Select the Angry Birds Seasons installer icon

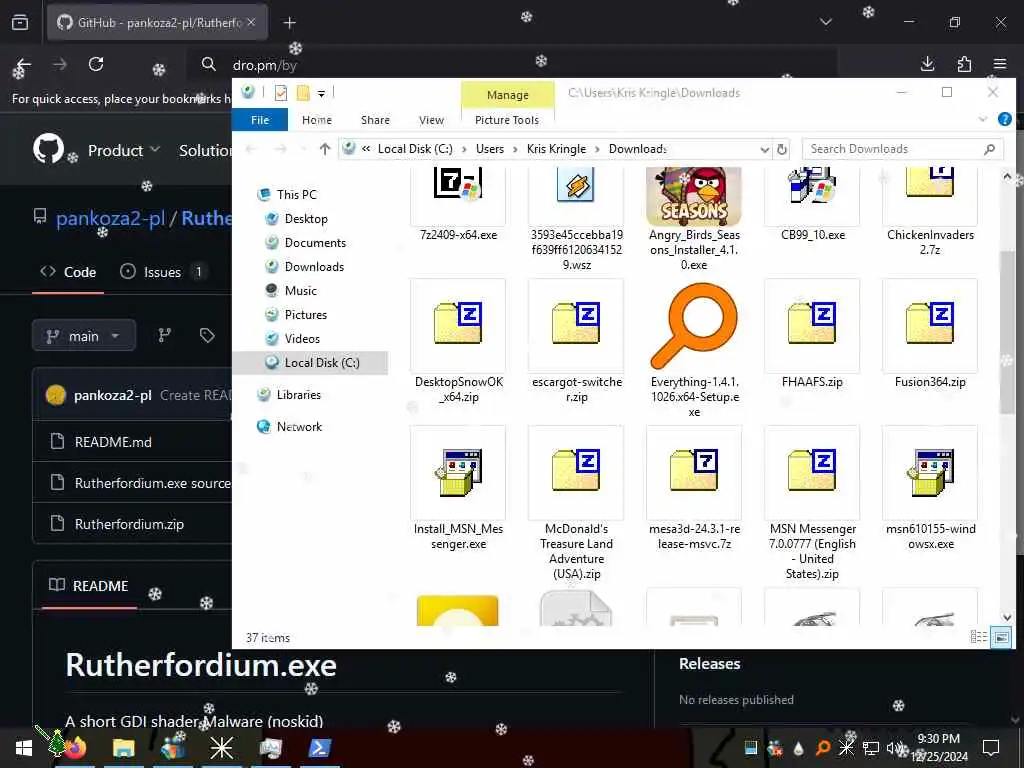point(694,196)
